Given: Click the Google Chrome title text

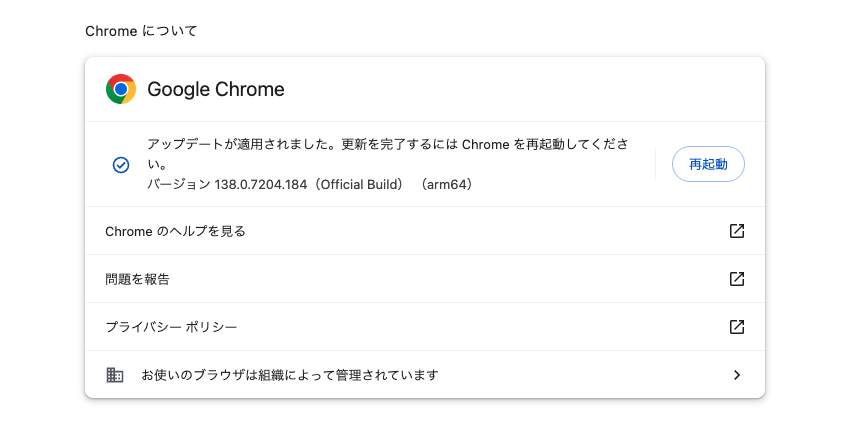Looking at the screenshot, I should (x=216, y=89).
